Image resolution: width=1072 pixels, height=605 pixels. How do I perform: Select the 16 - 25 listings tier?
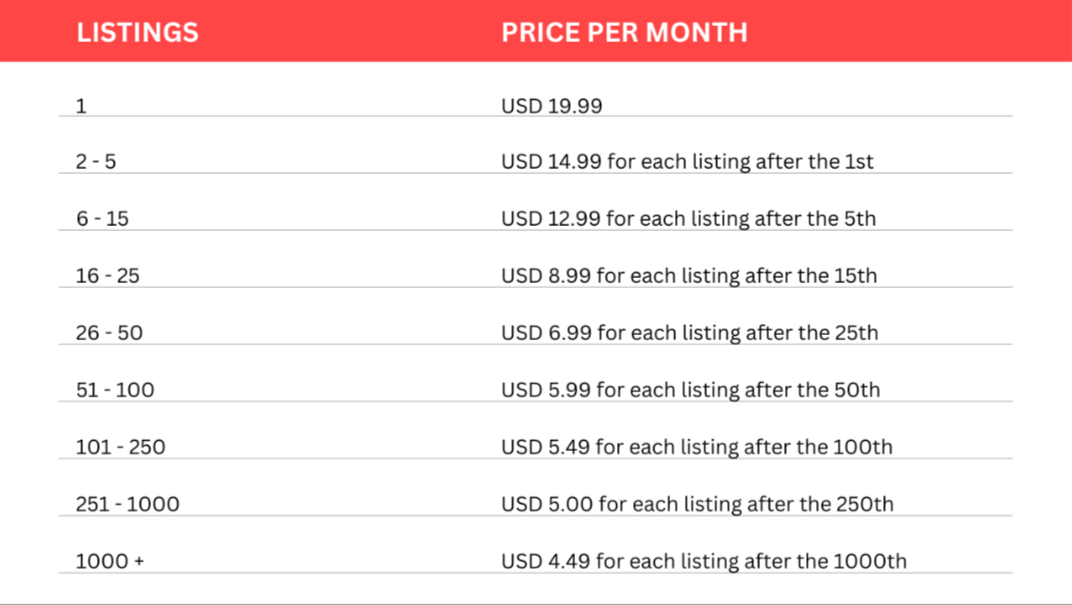[107, 275]
